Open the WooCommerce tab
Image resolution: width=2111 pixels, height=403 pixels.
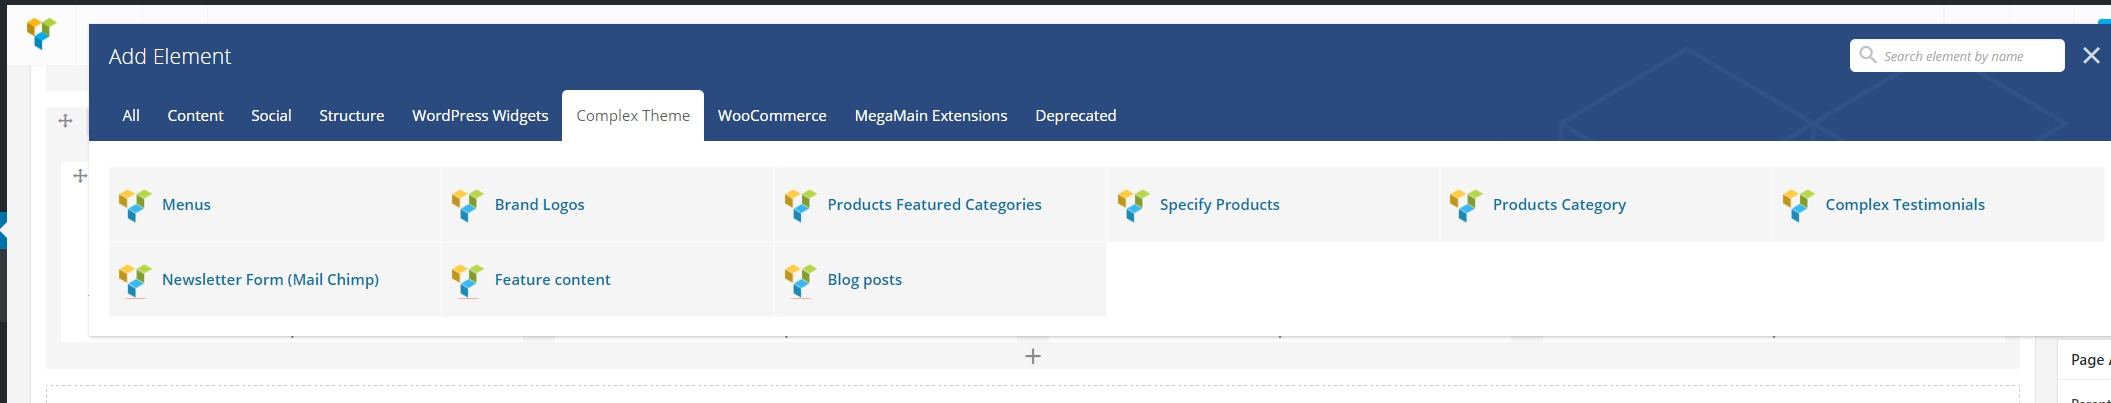pos(772,116)
